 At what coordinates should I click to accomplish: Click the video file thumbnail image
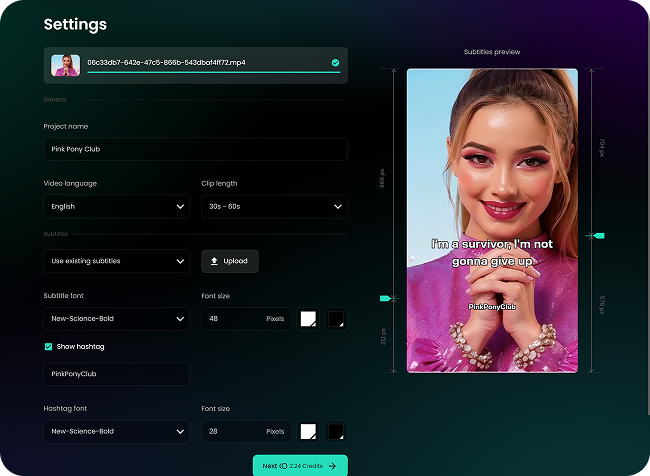(x=66, y=65)
